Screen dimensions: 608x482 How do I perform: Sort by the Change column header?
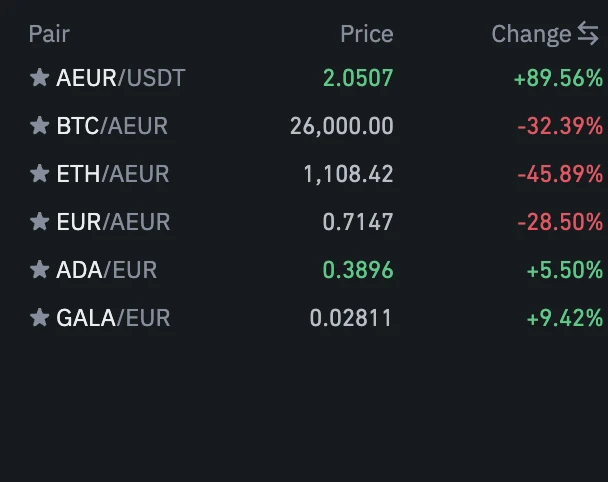[531, 34]
